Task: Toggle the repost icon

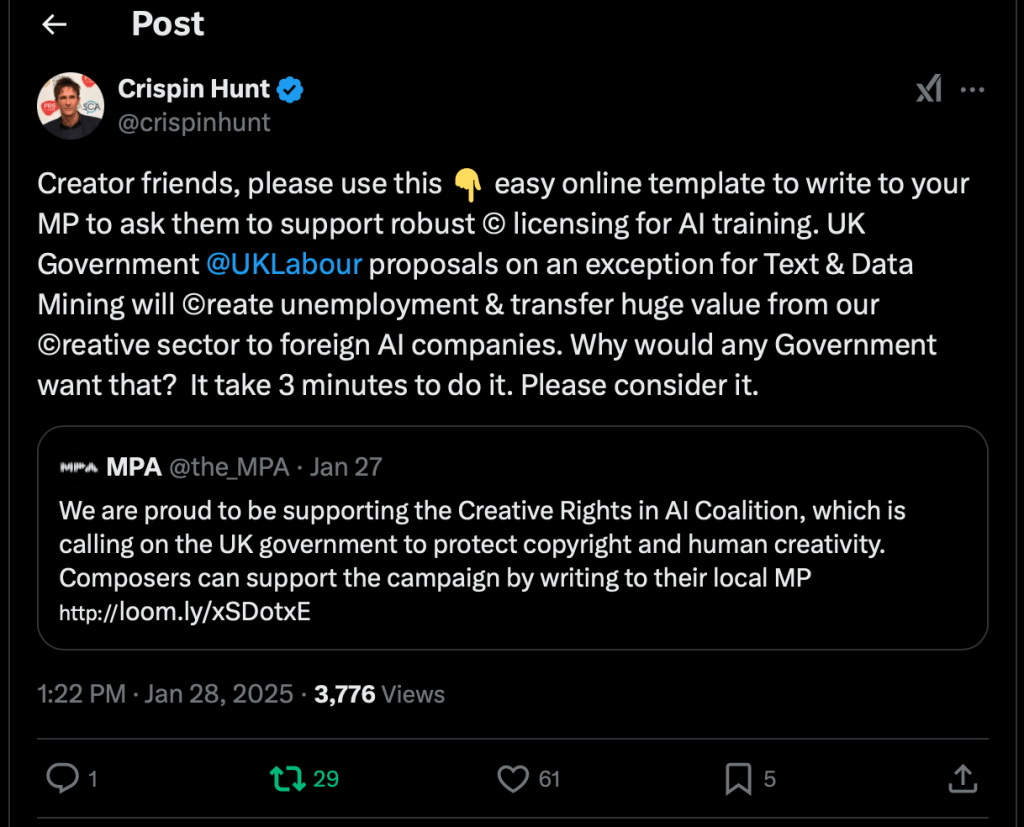Action: pos(288,778)
